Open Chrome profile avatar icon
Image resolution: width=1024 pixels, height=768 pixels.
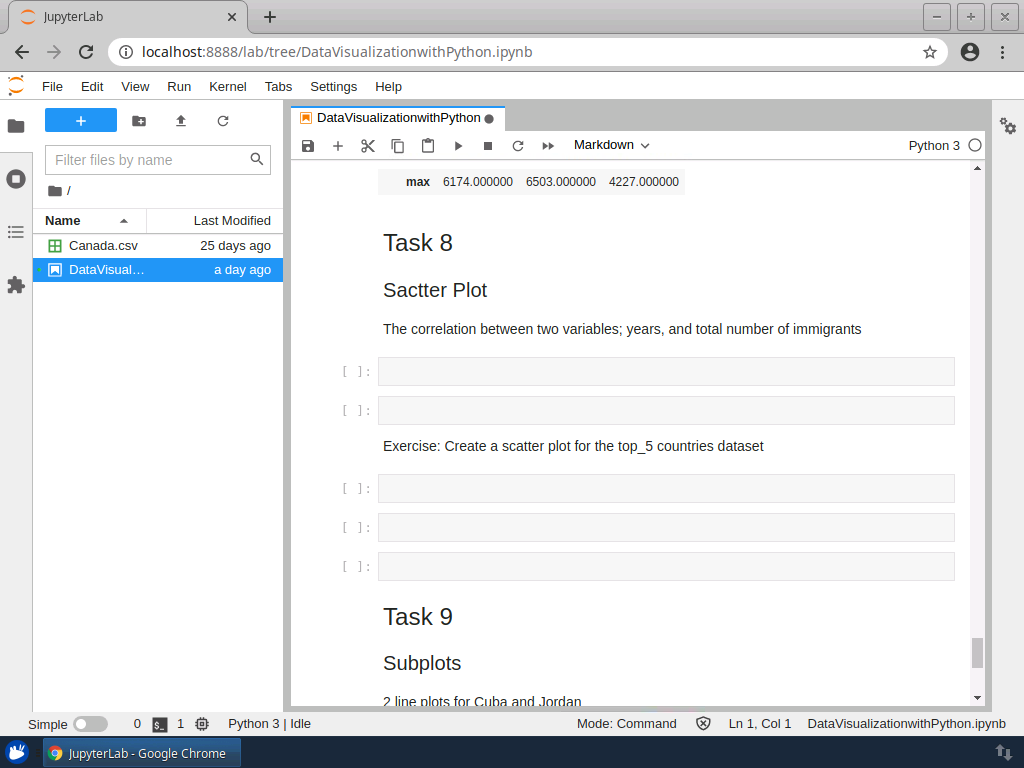pyautogui.click(x=970, y=52)
